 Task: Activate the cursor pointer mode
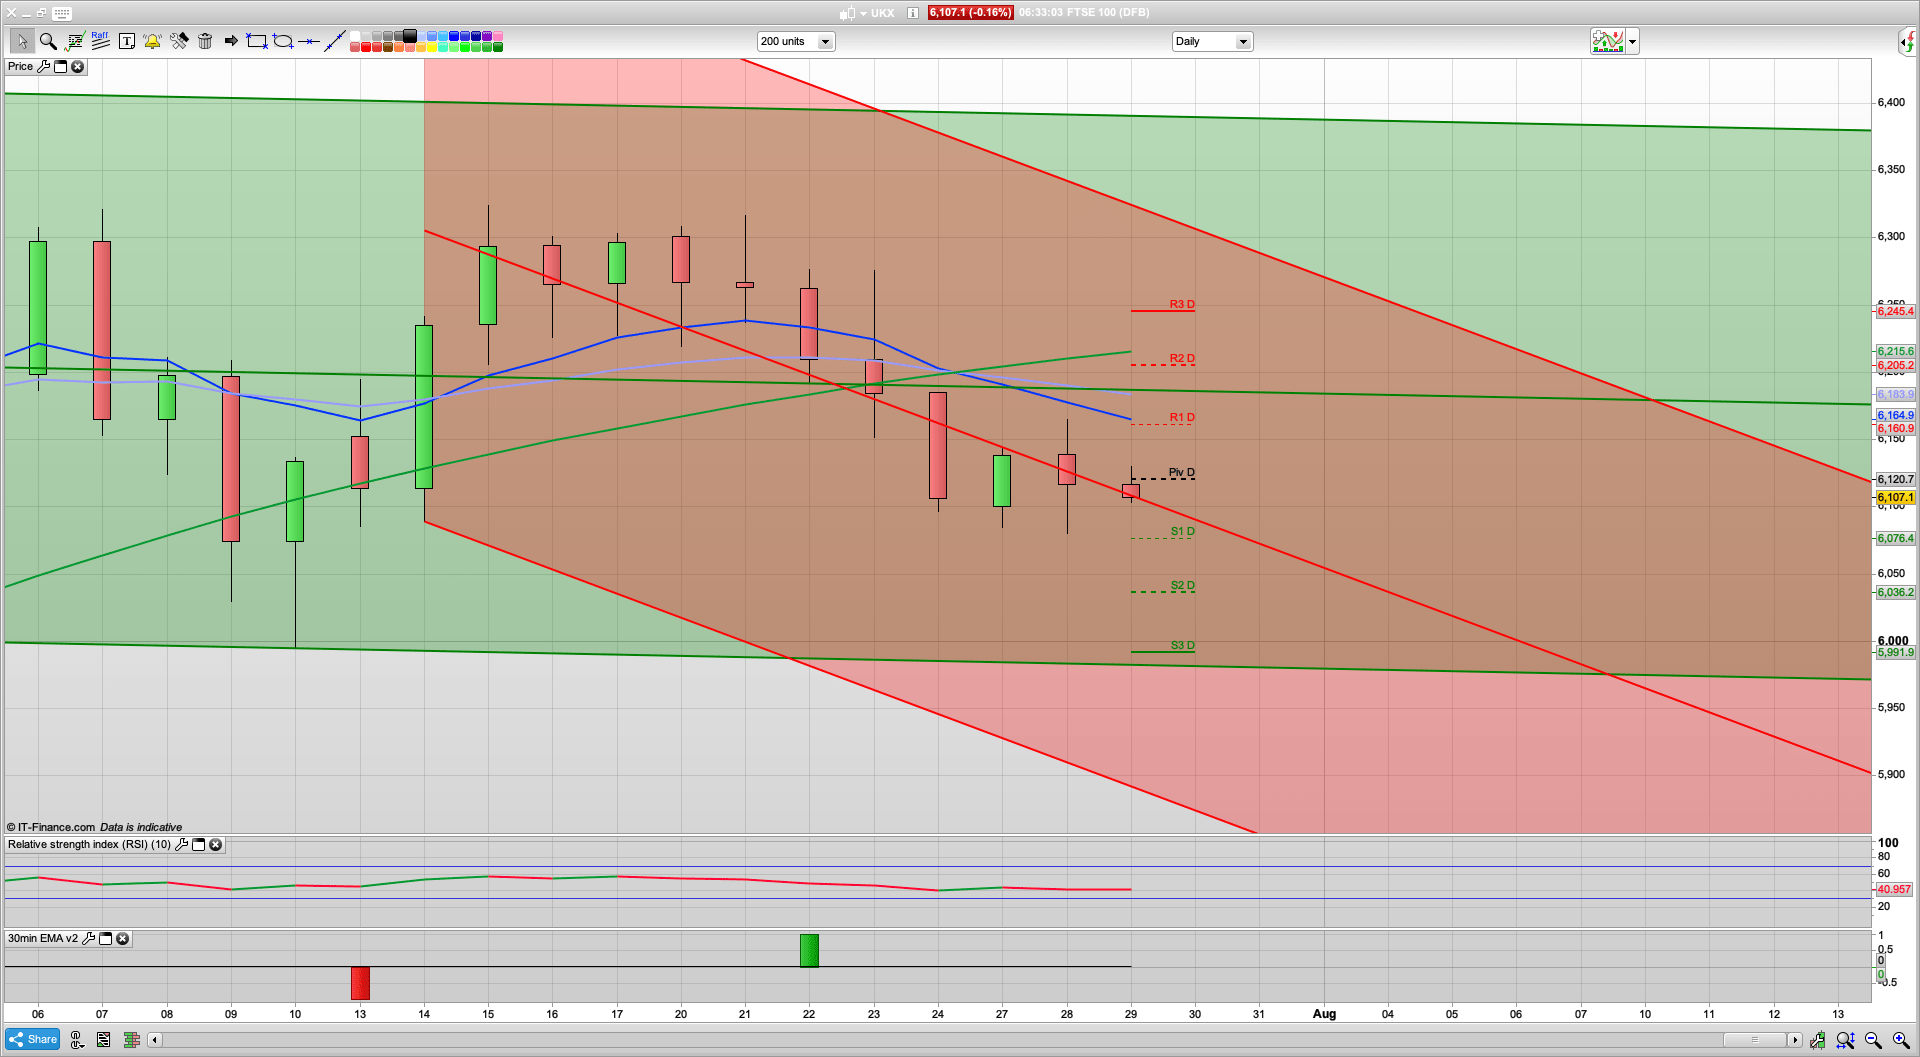(22, 41)
